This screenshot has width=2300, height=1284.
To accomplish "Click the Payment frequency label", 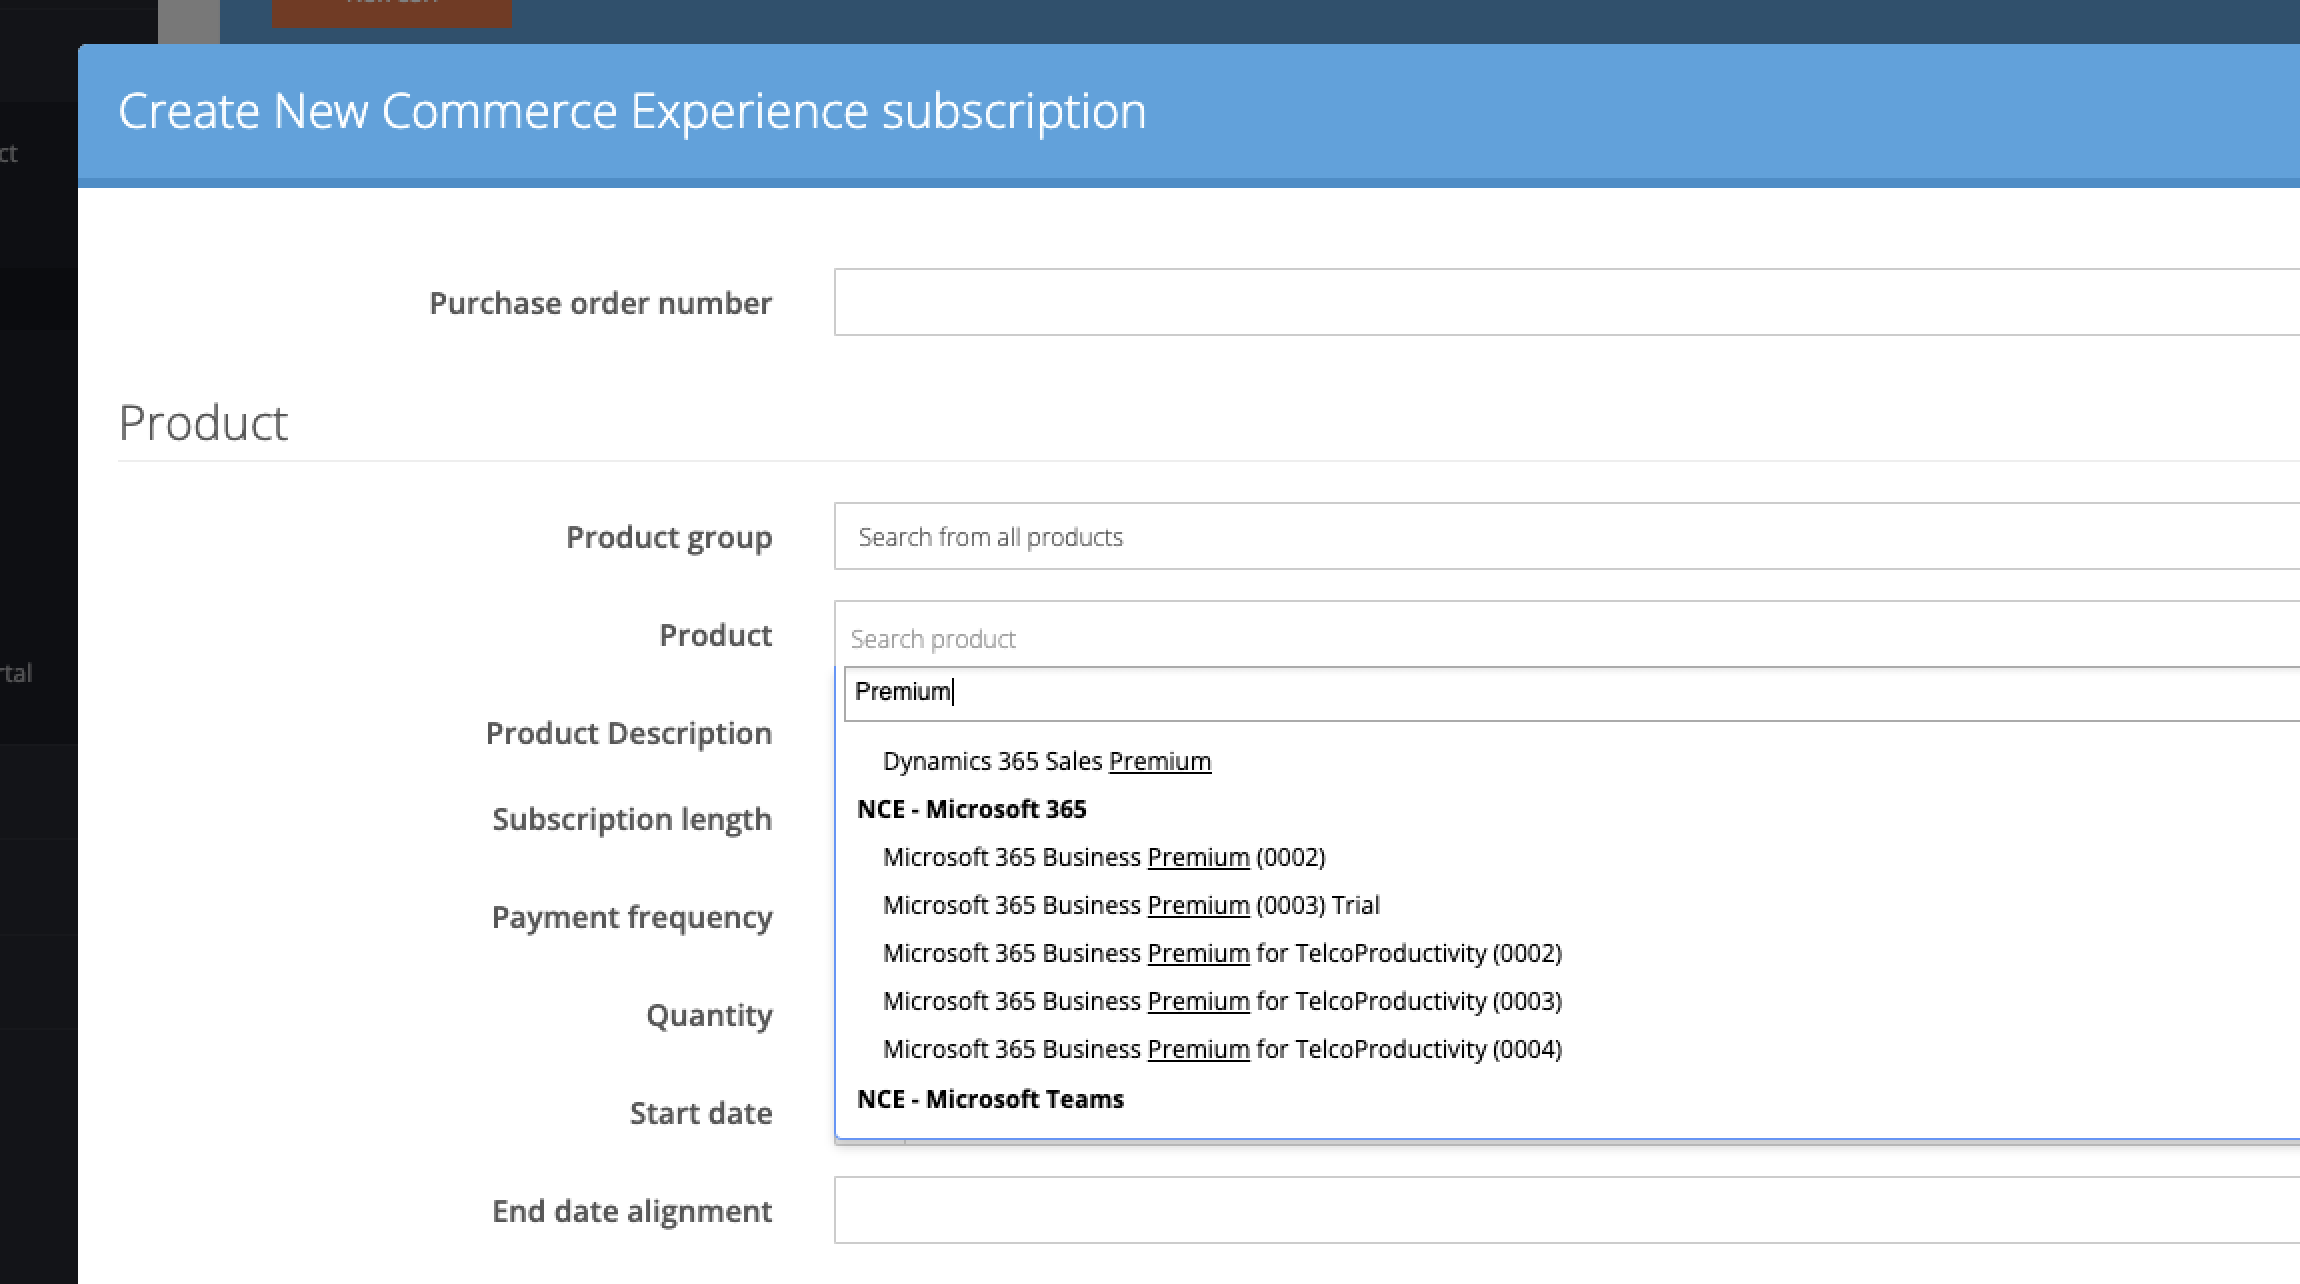I will (x=632, y=918).
